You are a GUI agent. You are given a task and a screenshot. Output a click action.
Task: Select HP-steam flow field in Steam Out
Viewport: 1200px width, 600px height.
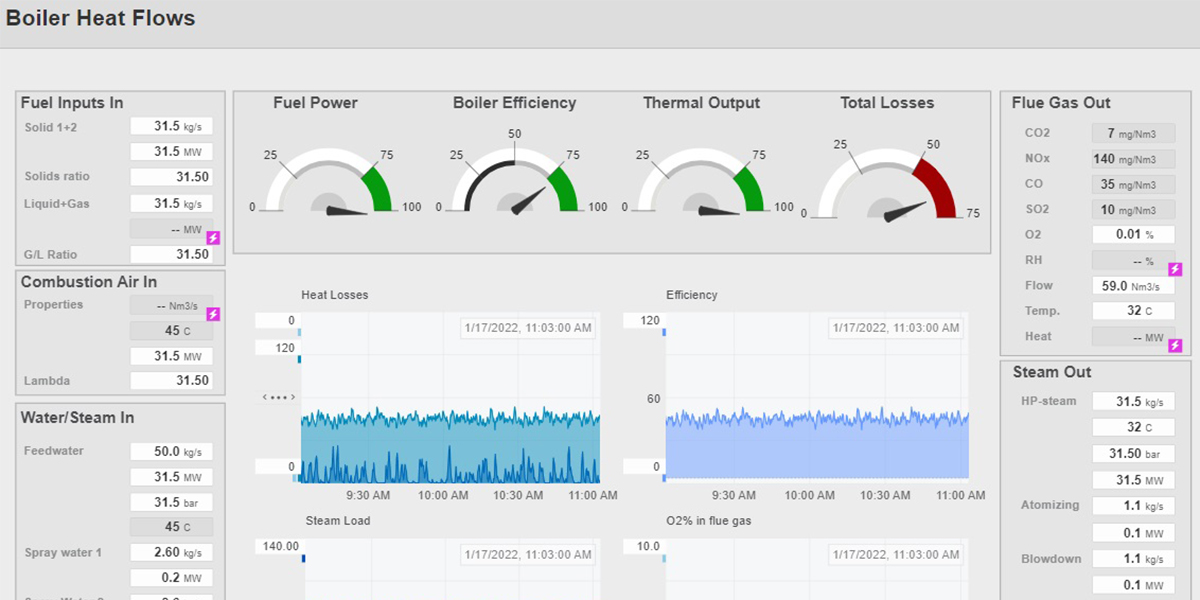point(1133,401)
